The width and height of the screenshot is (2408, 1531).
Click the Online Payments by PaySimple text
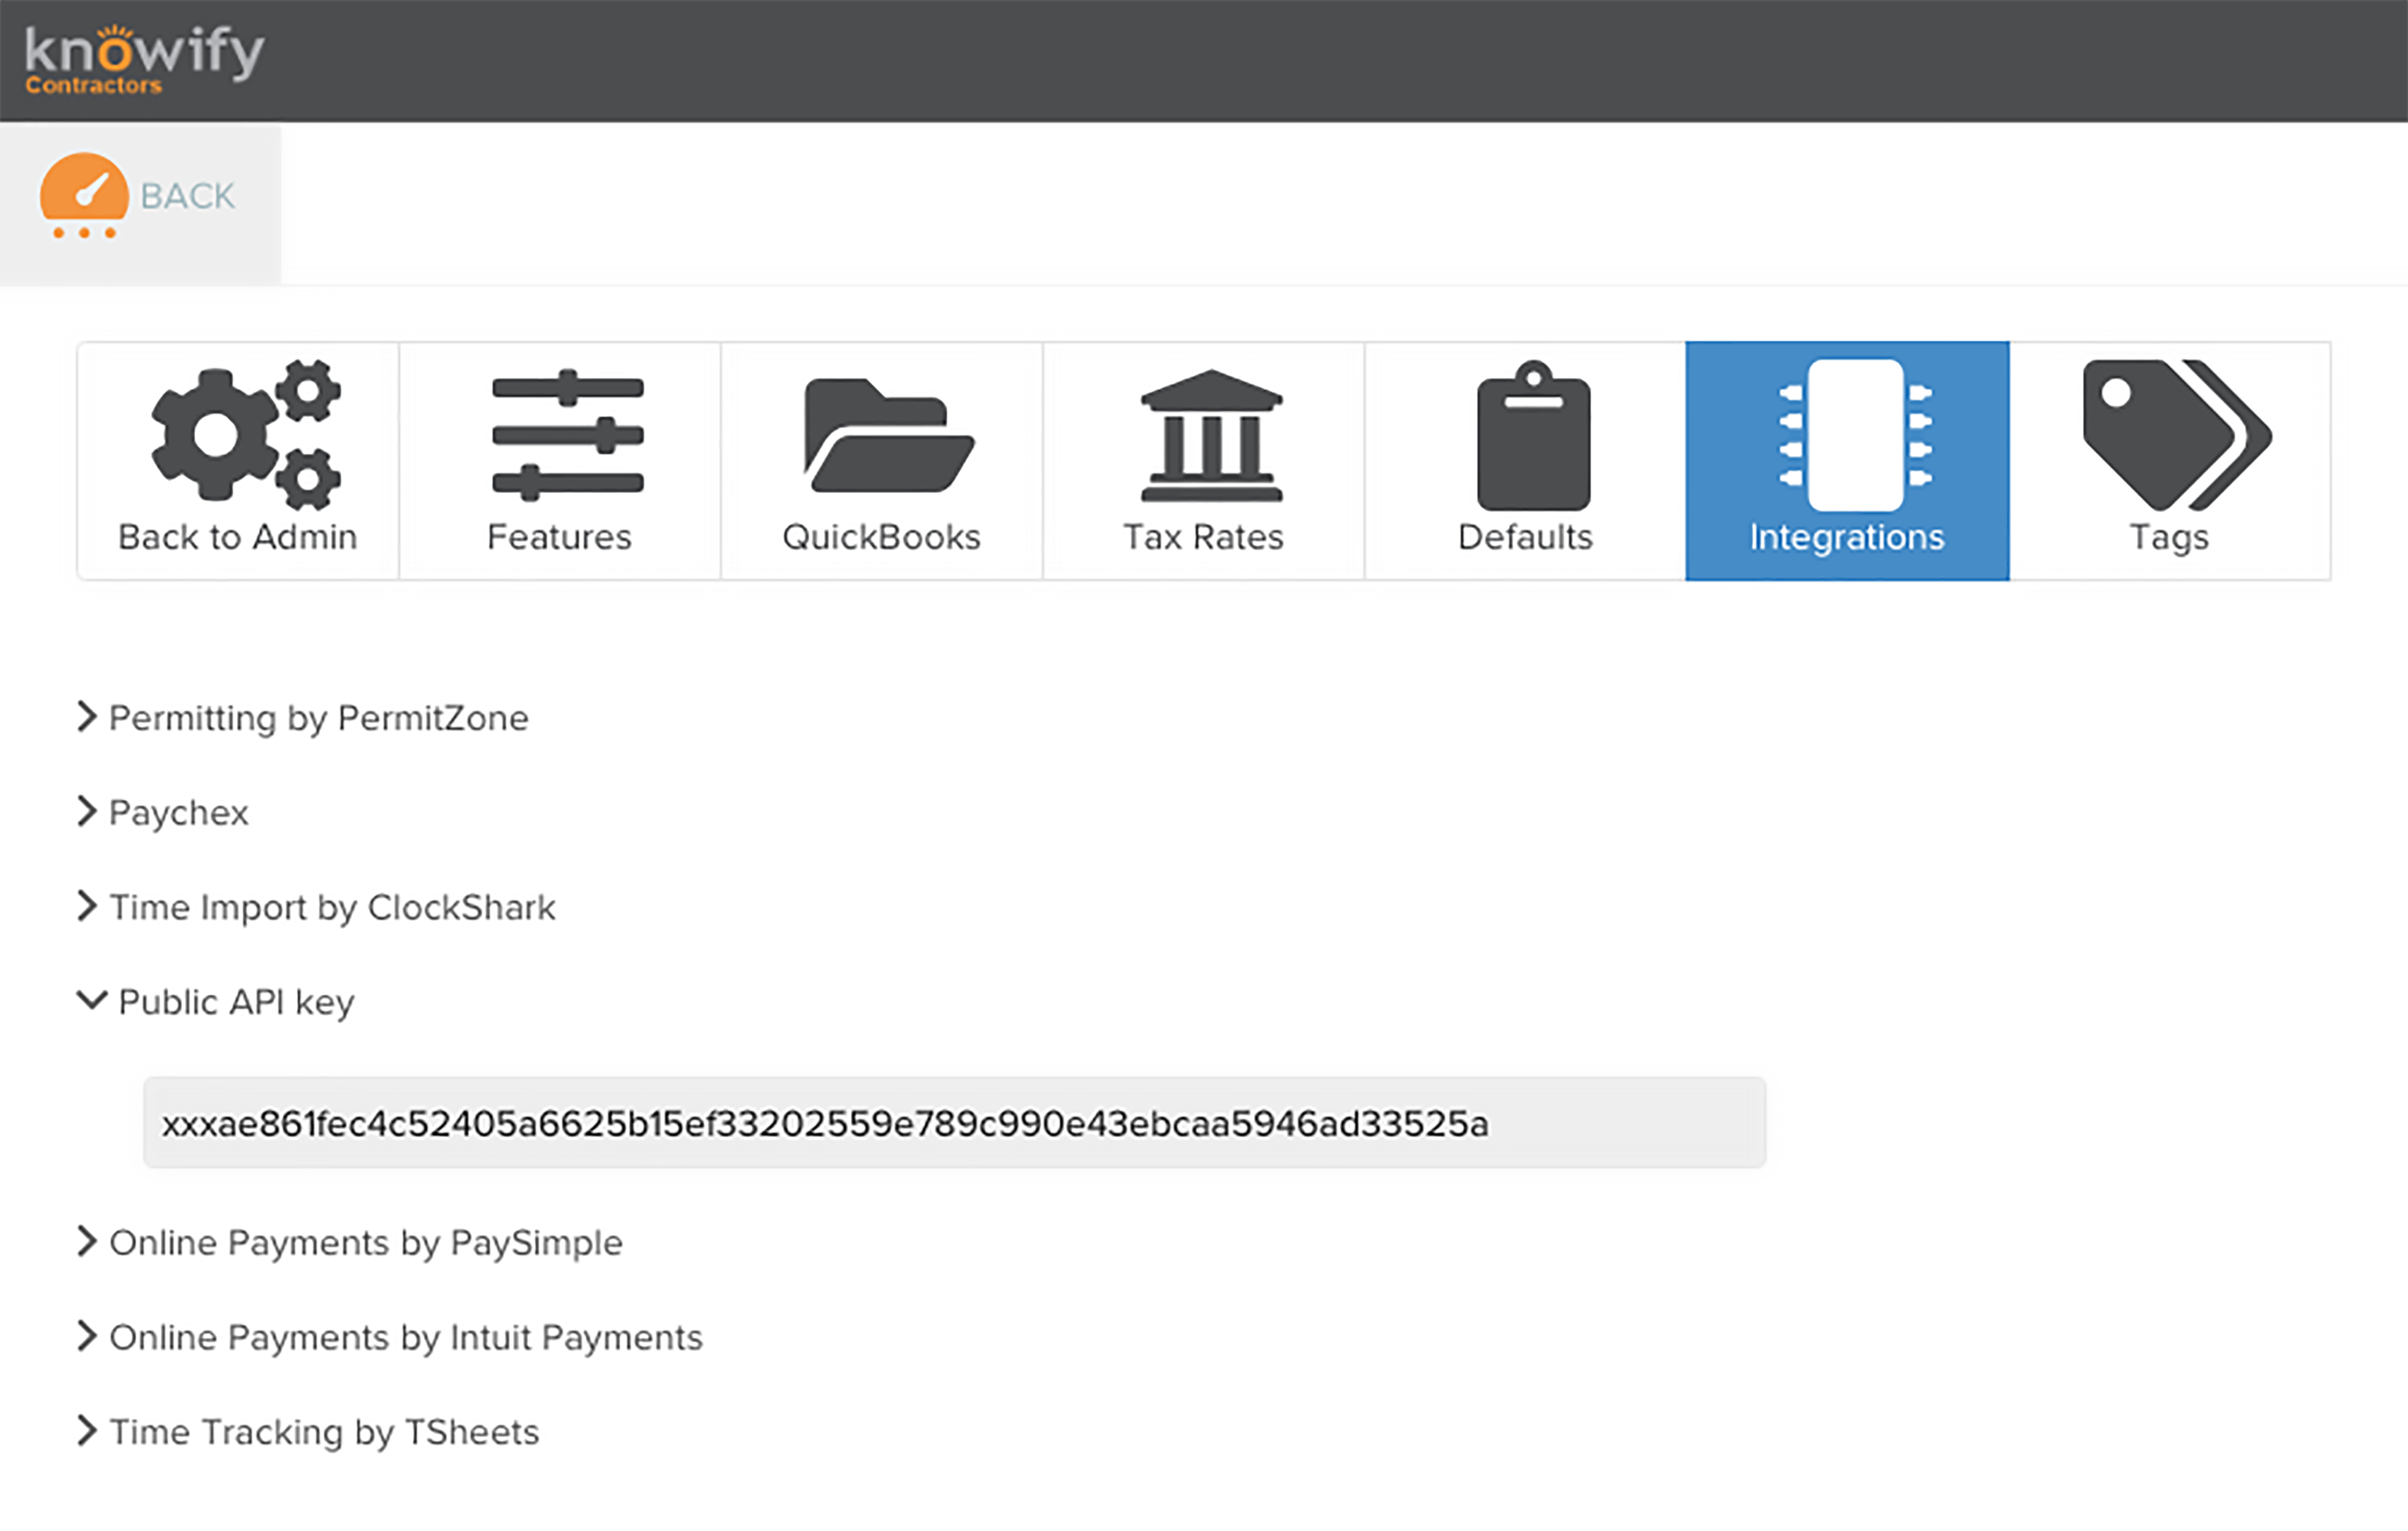[366, 1244]
